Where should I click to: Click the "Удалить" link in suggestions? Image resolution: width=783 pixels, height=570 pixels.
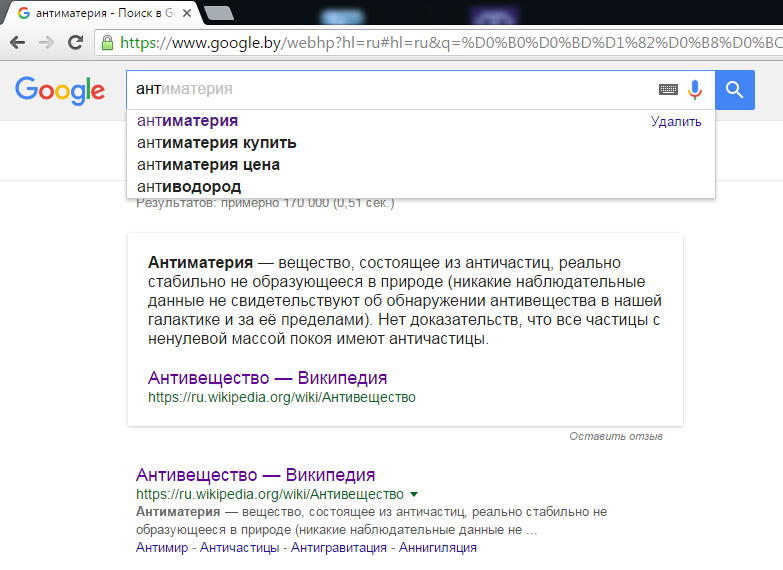point(676,121)
